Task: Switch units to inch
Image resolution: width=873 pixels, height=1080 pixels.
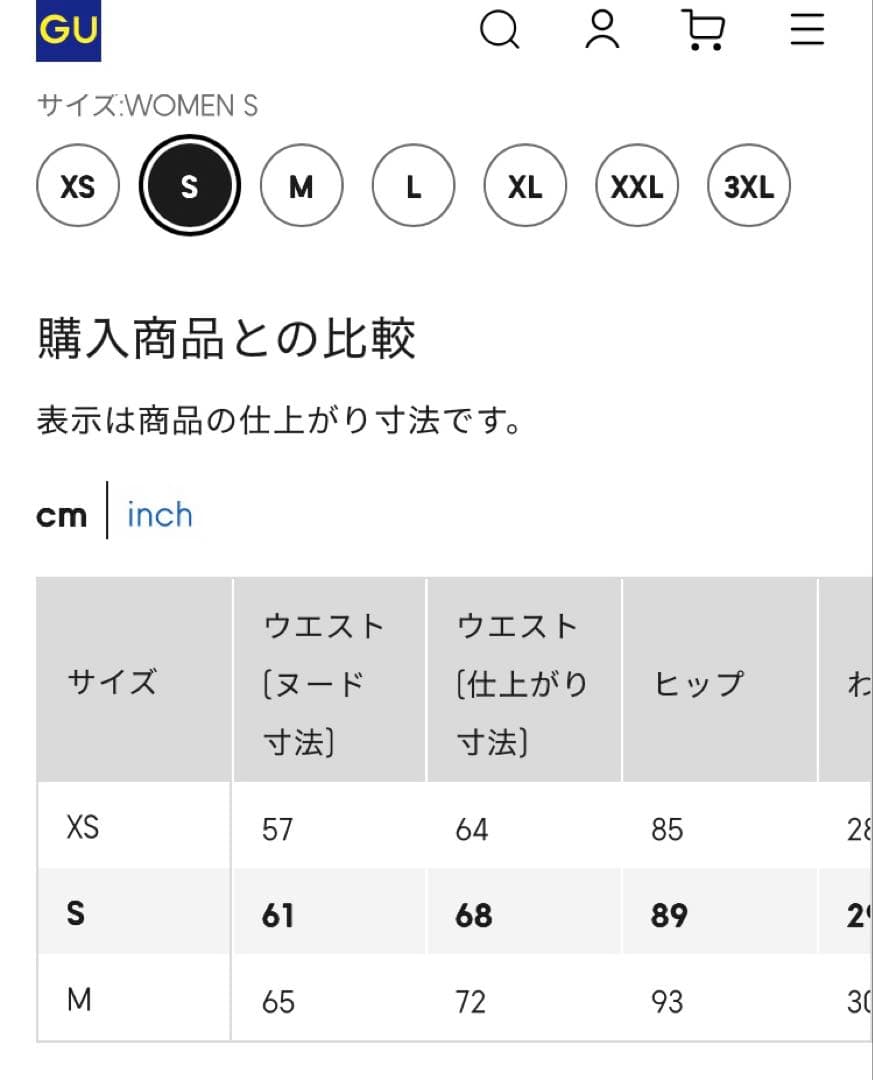Action: (160, 515)
